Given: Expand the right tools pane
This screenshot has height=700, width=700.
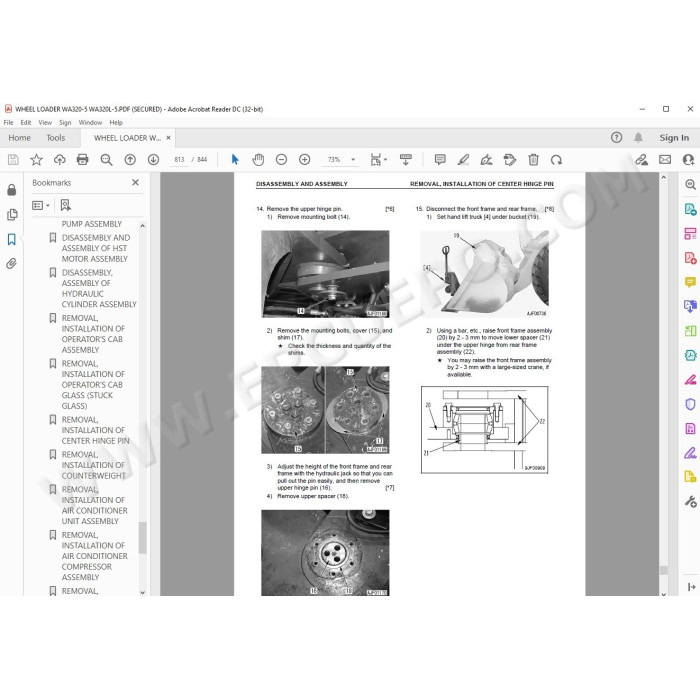Looking at the screenshot, I should (691, 587).
